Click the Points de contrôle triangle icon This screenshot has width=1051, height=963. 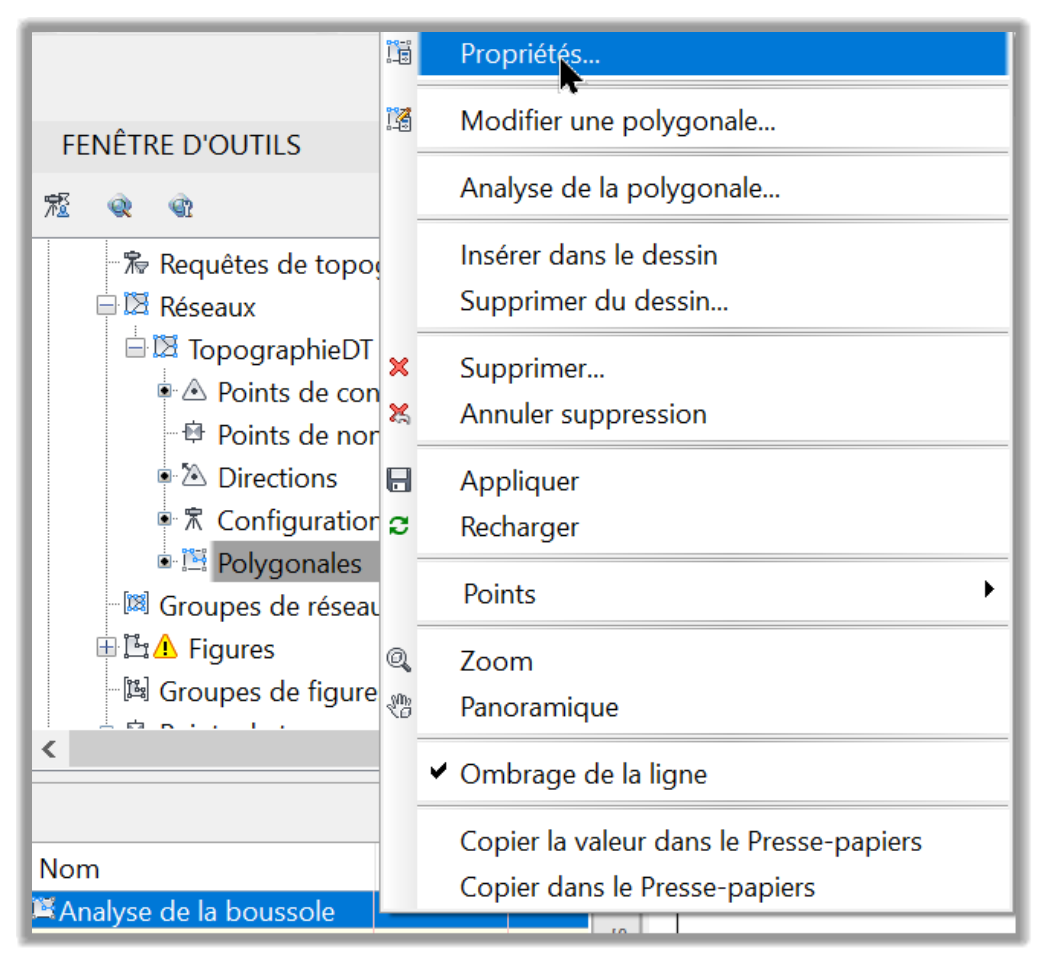194,390
